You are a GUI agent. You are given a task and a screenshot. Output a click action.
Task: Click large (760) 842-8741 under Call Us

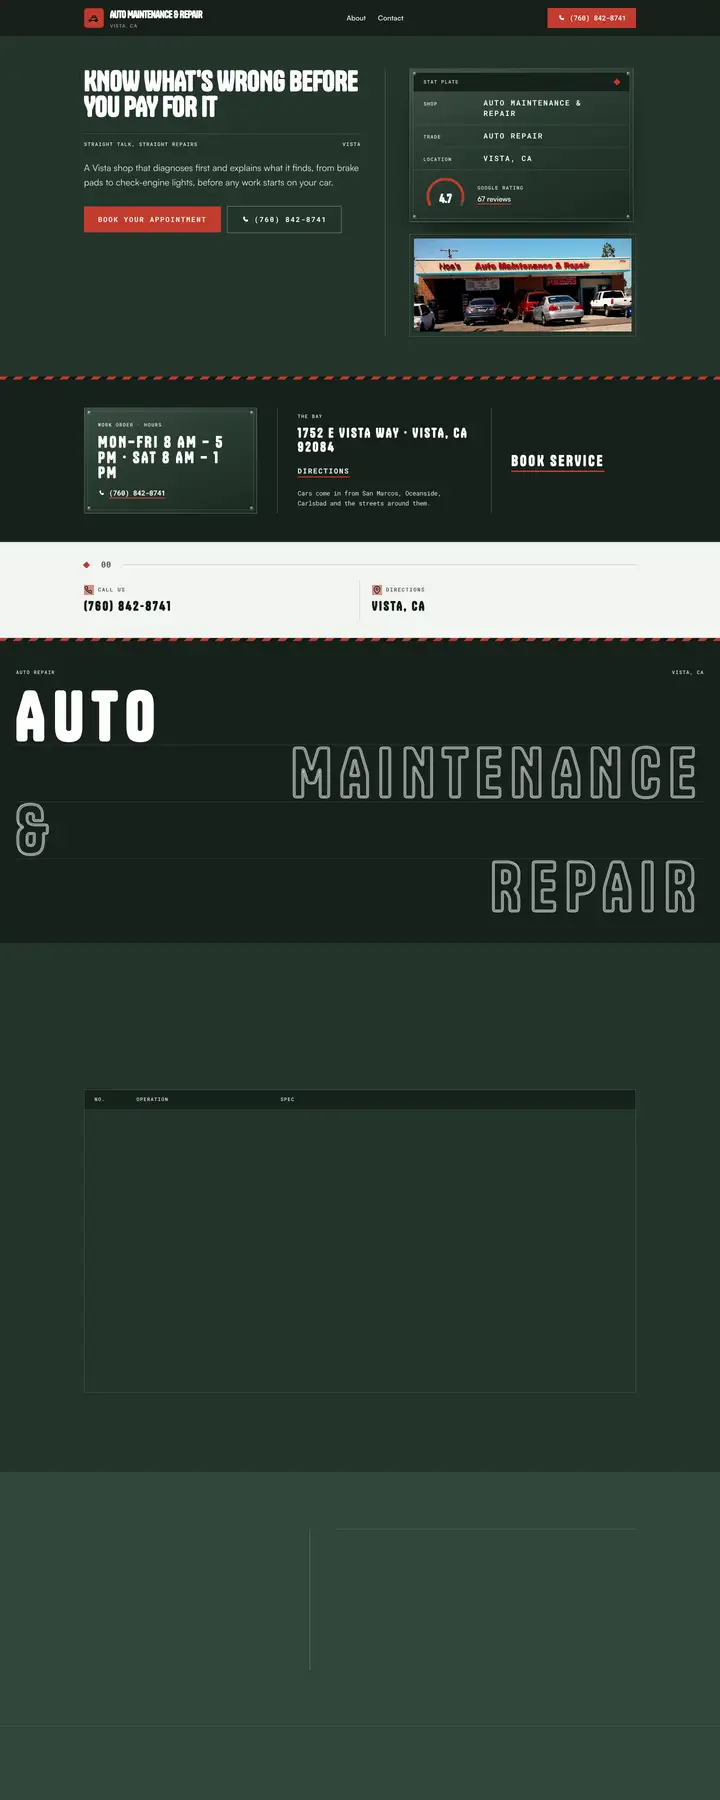(127, 606)
